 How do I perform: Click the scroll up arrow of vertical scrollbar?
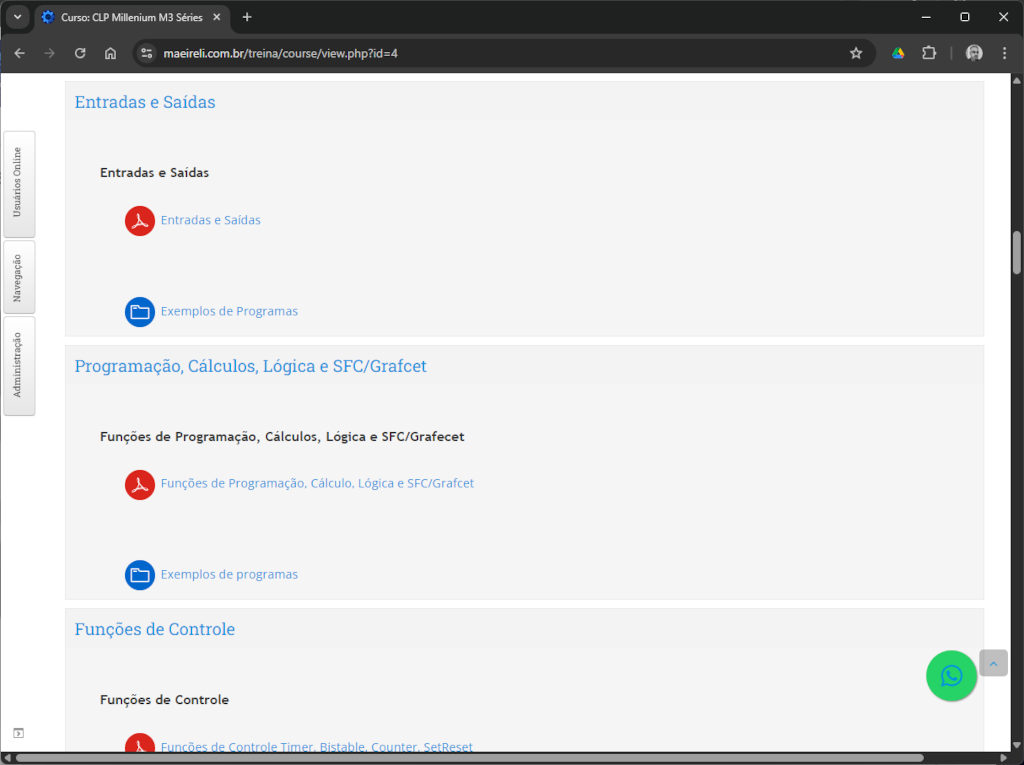(1017, 80)
